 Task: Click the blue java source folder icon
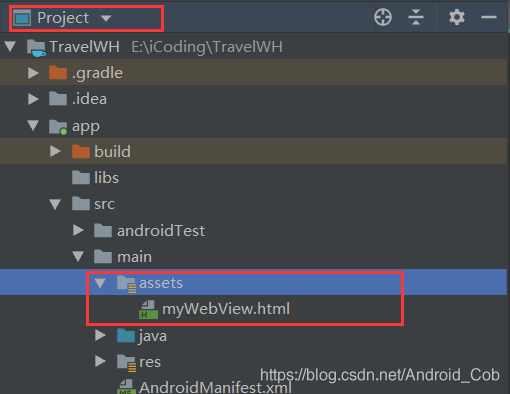[x=126, y=335]
